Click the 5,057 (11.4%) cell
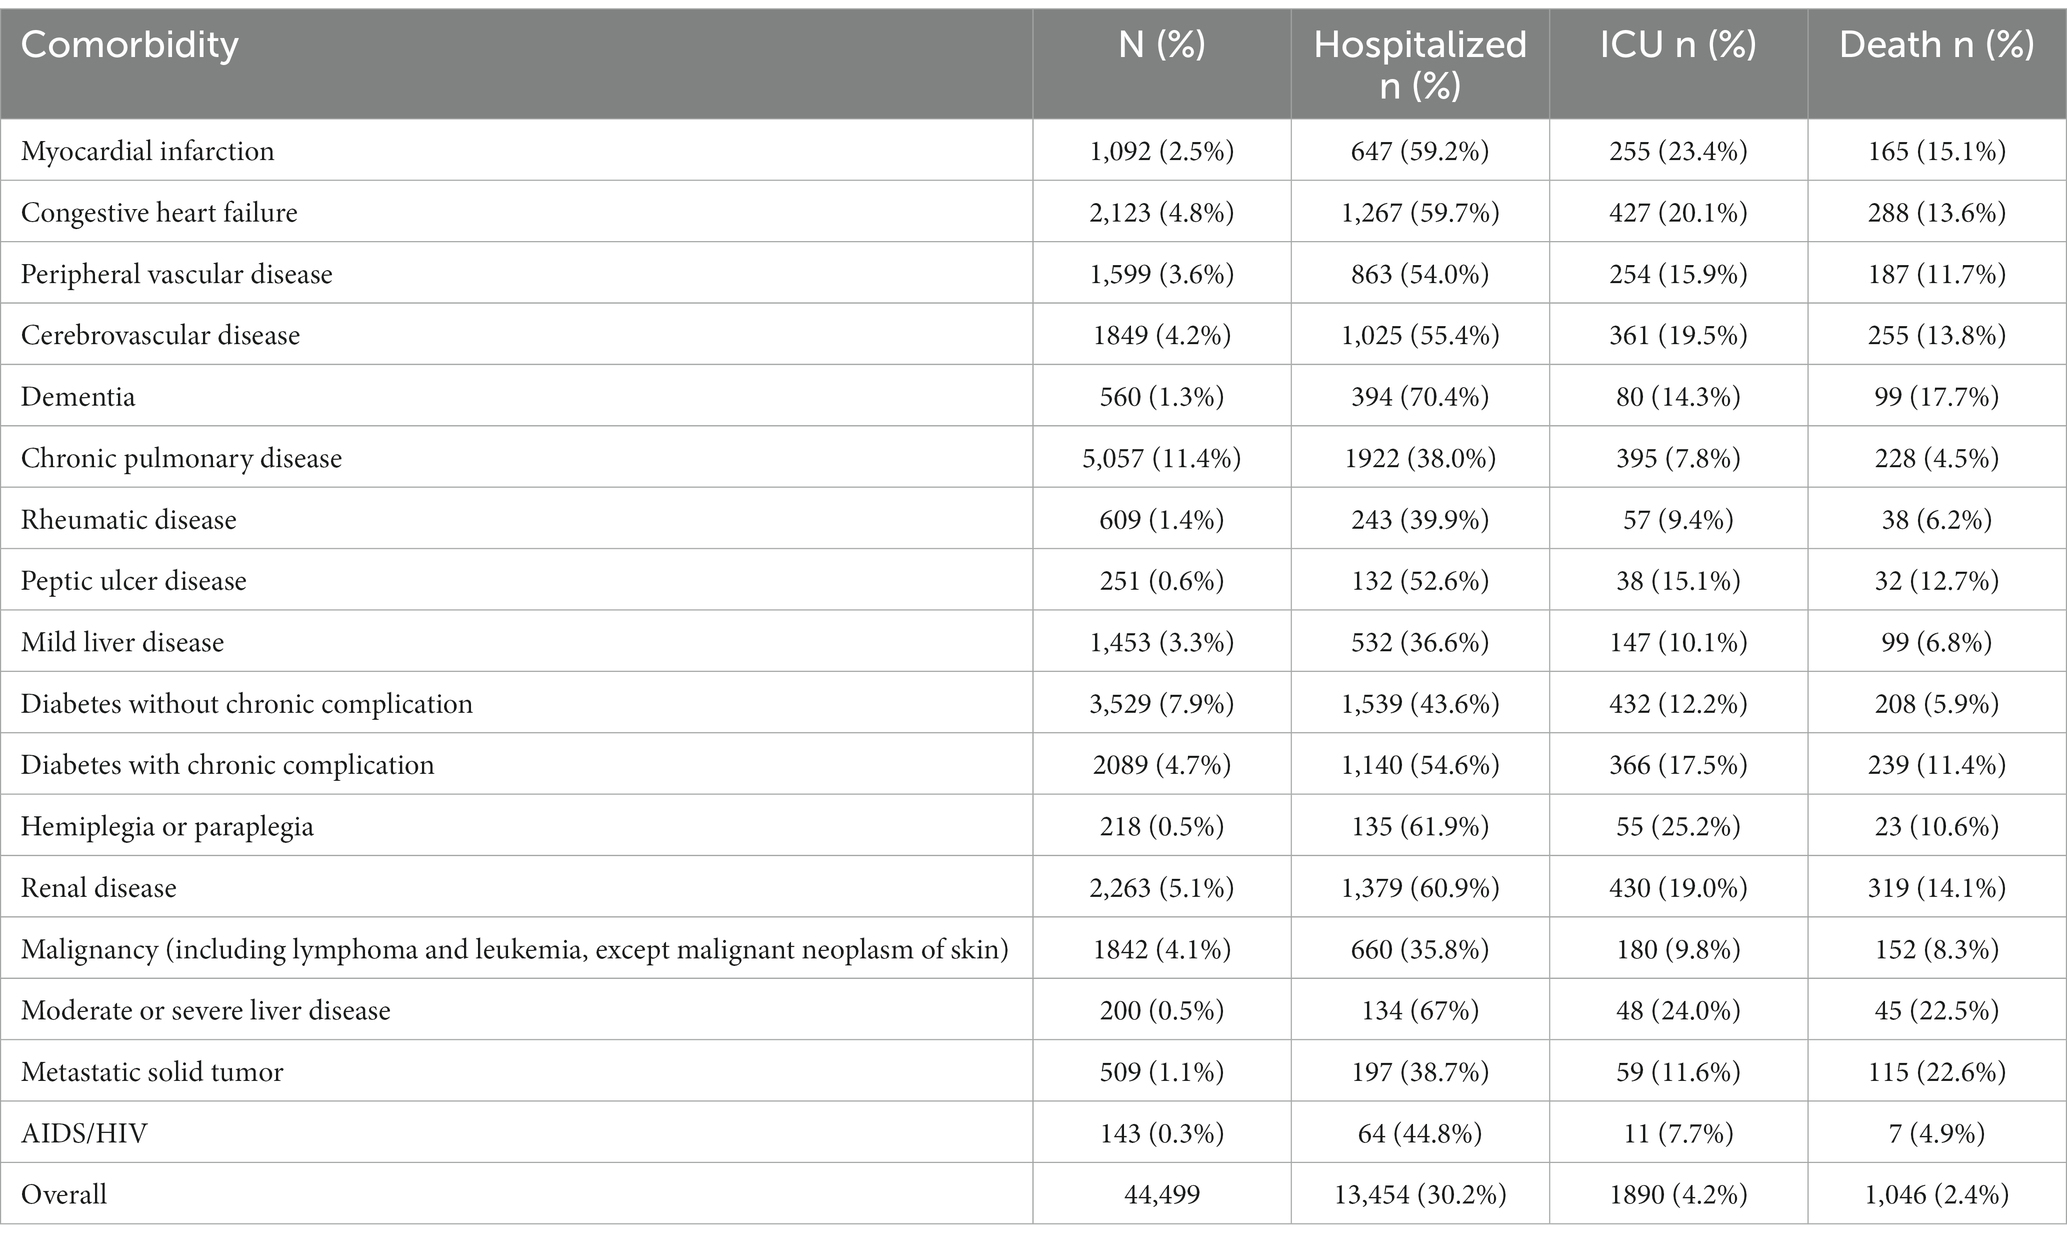Screen dimensions: 2067x1242 pyautogui.click(x=1161, y=458)
